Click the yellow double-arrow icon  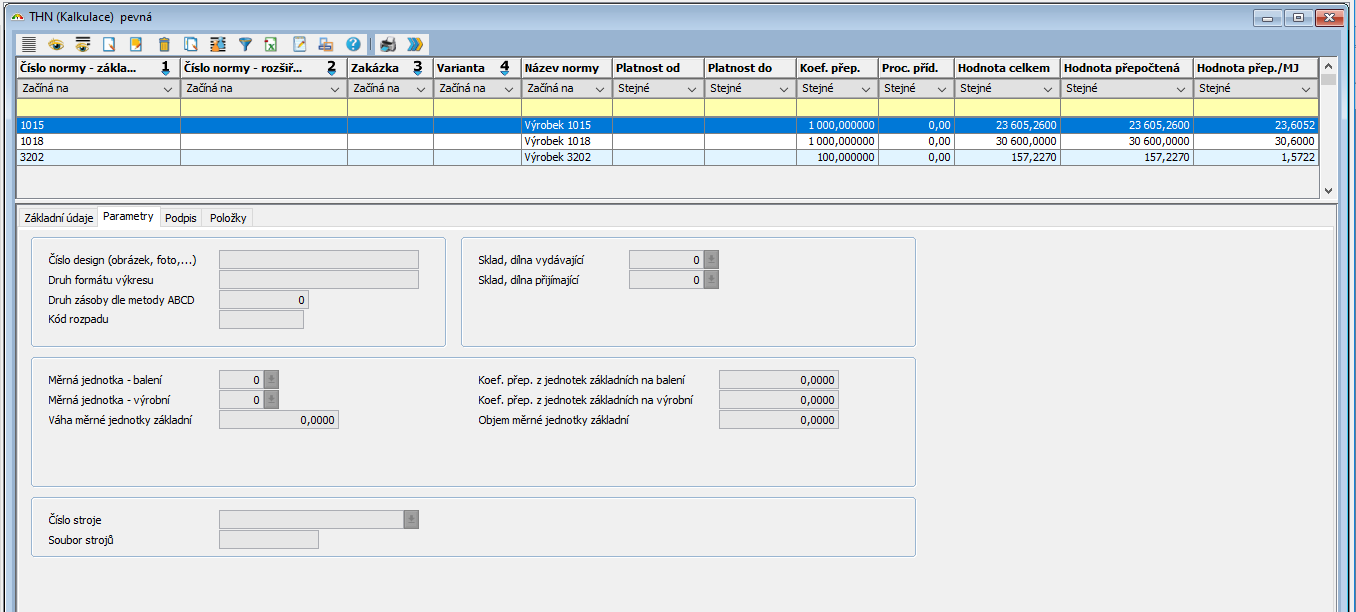[x=415, y=44]
